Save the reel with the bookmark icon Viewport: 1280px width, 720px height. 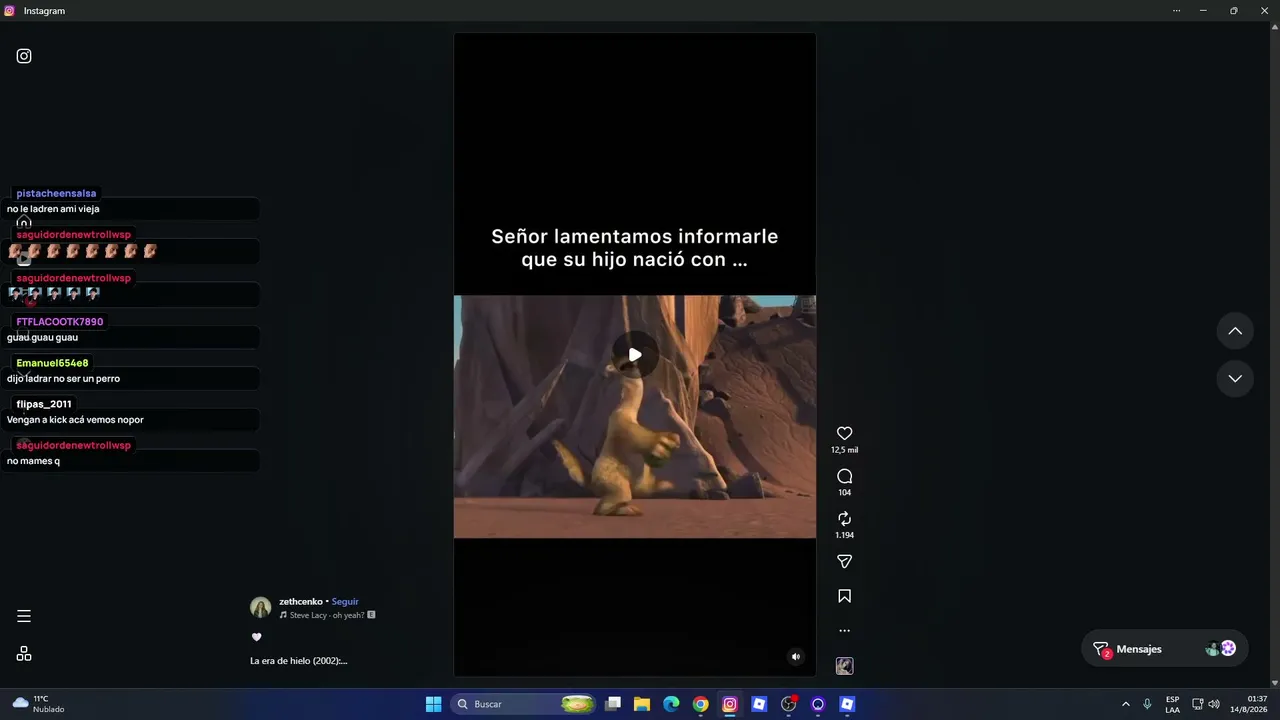[x=844, y=596]
